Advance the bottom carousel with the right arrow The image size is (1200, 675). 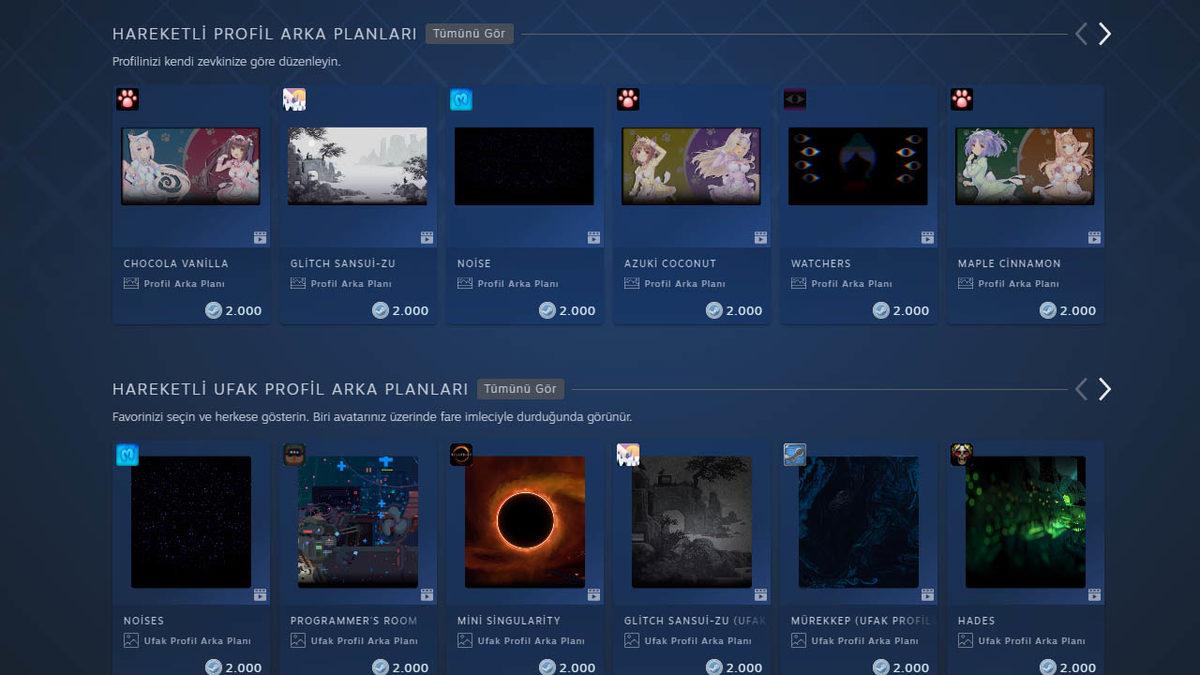click(x=1104, y=388)
